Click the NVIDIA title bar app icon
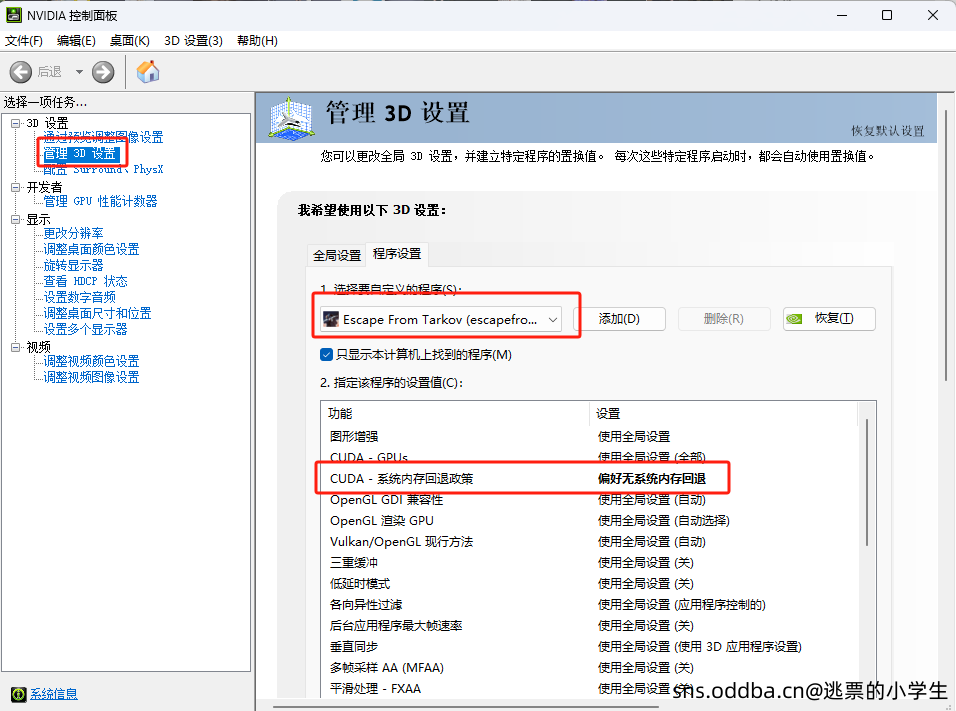The width and height of the screenshot is (956, 711). click(13, 15)
